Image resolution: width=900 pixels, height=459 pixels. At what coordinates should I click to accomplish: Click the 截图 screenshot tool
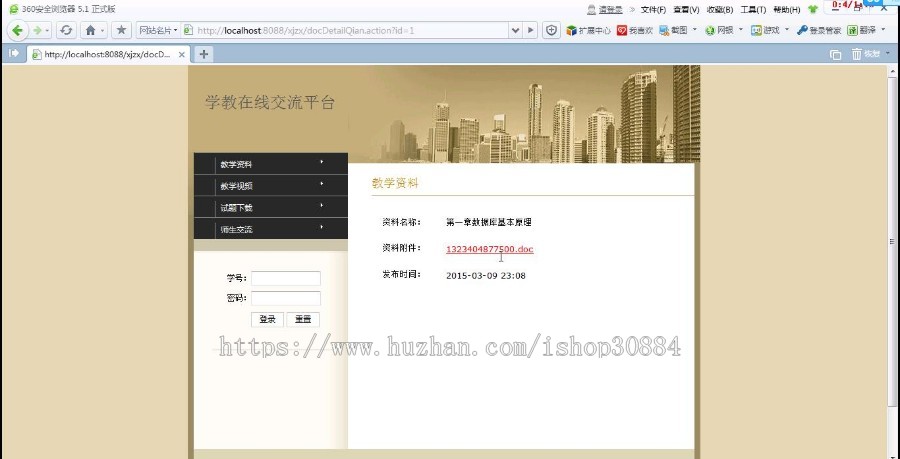[x=673, y=30]
